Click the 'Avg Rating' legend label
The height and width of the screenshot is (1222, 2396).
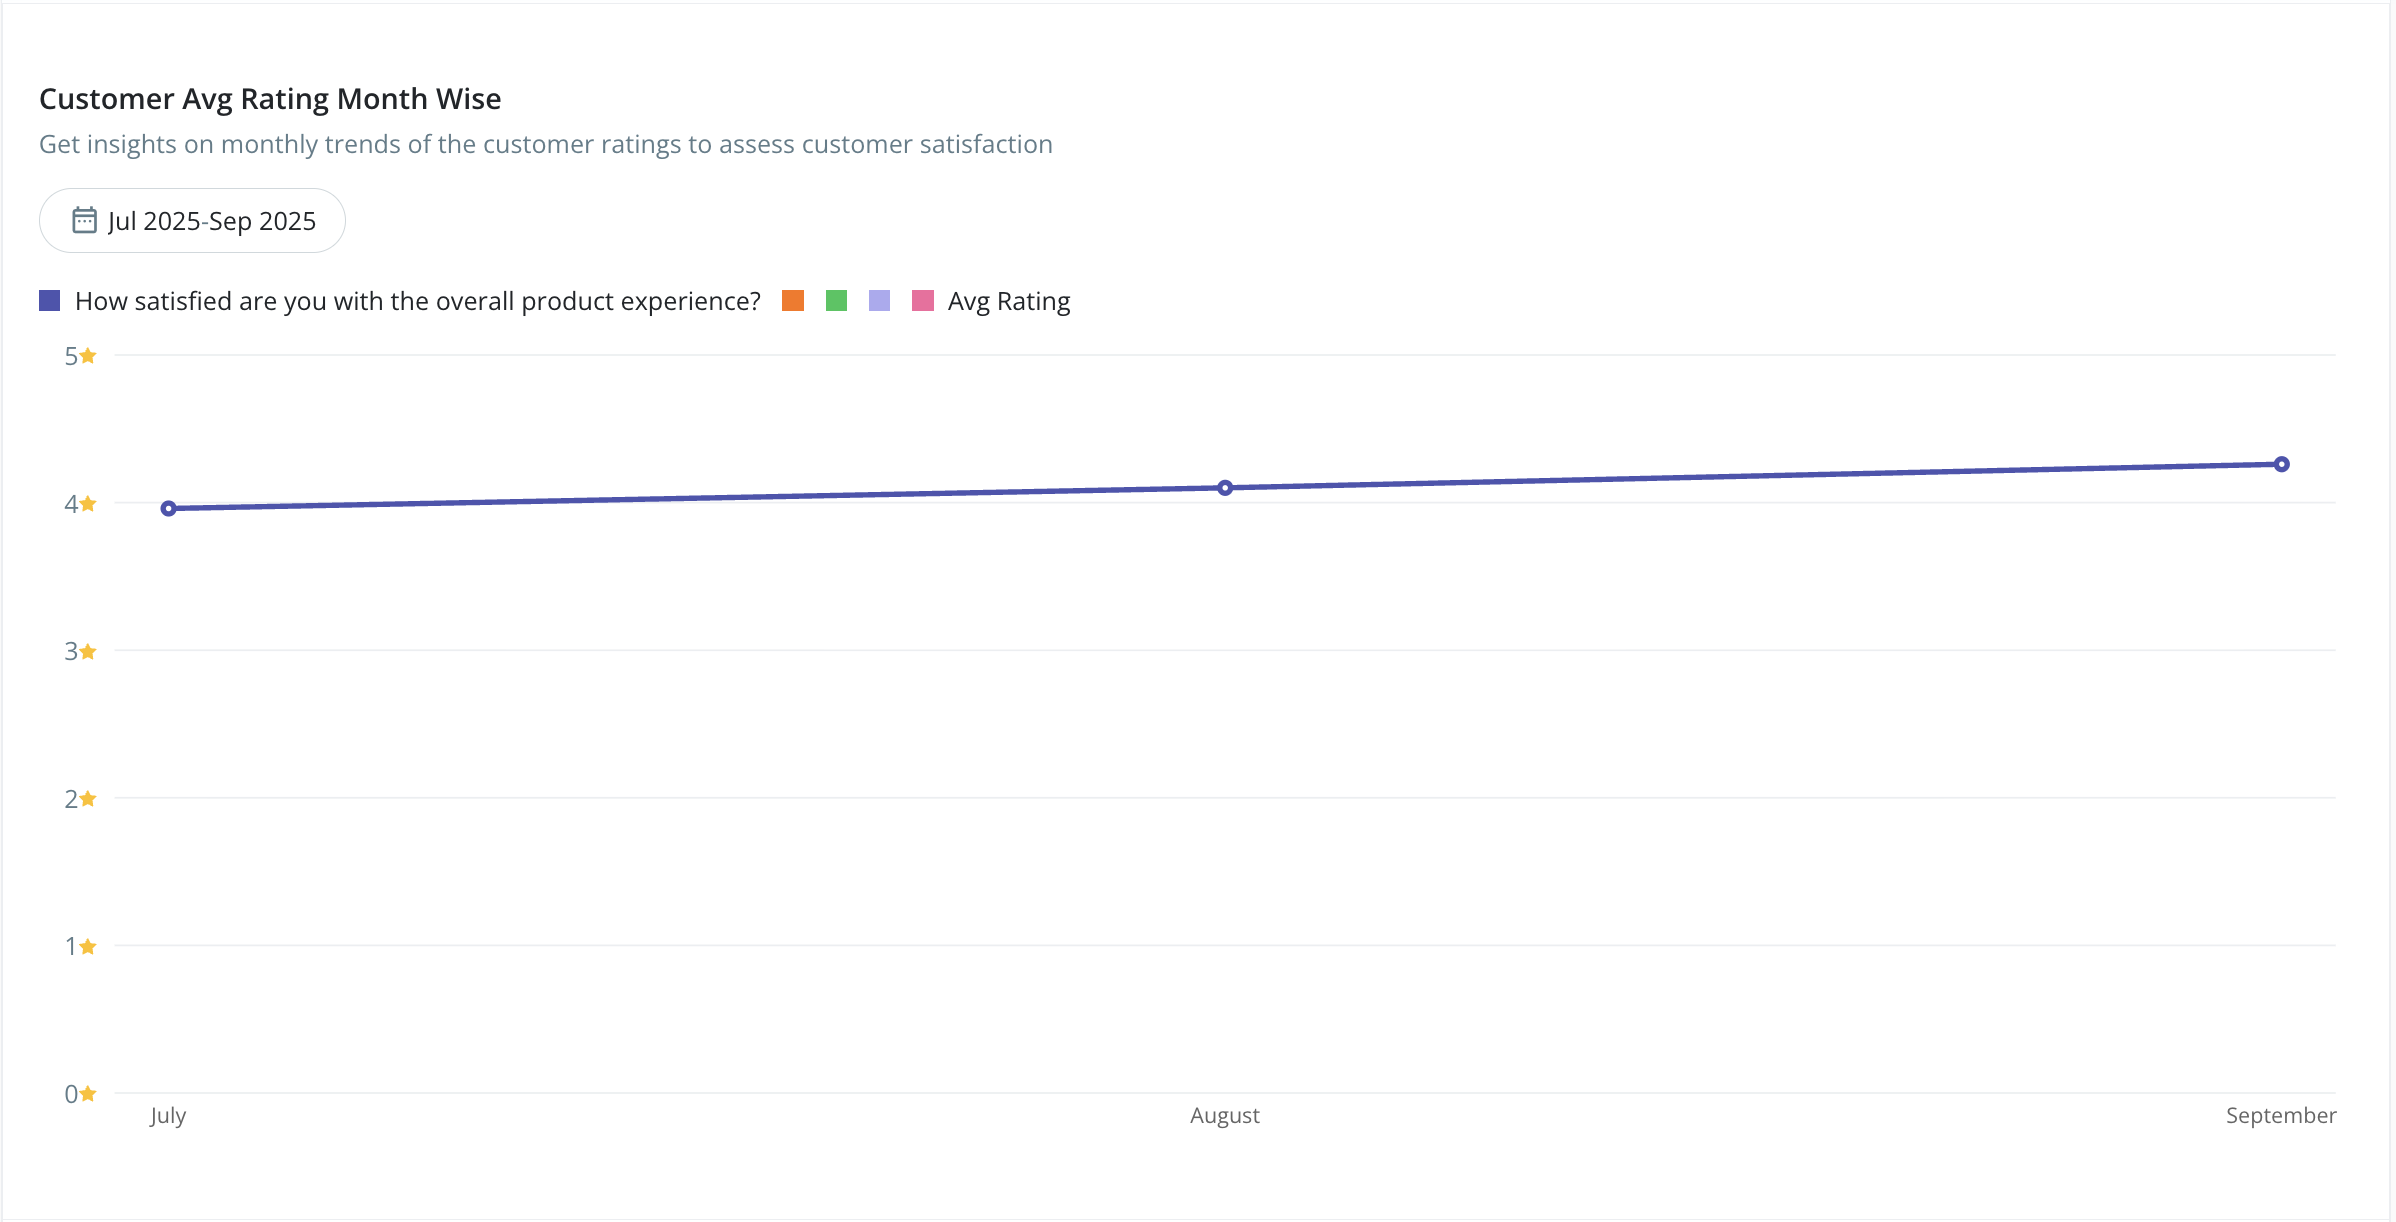point(1008,301)
